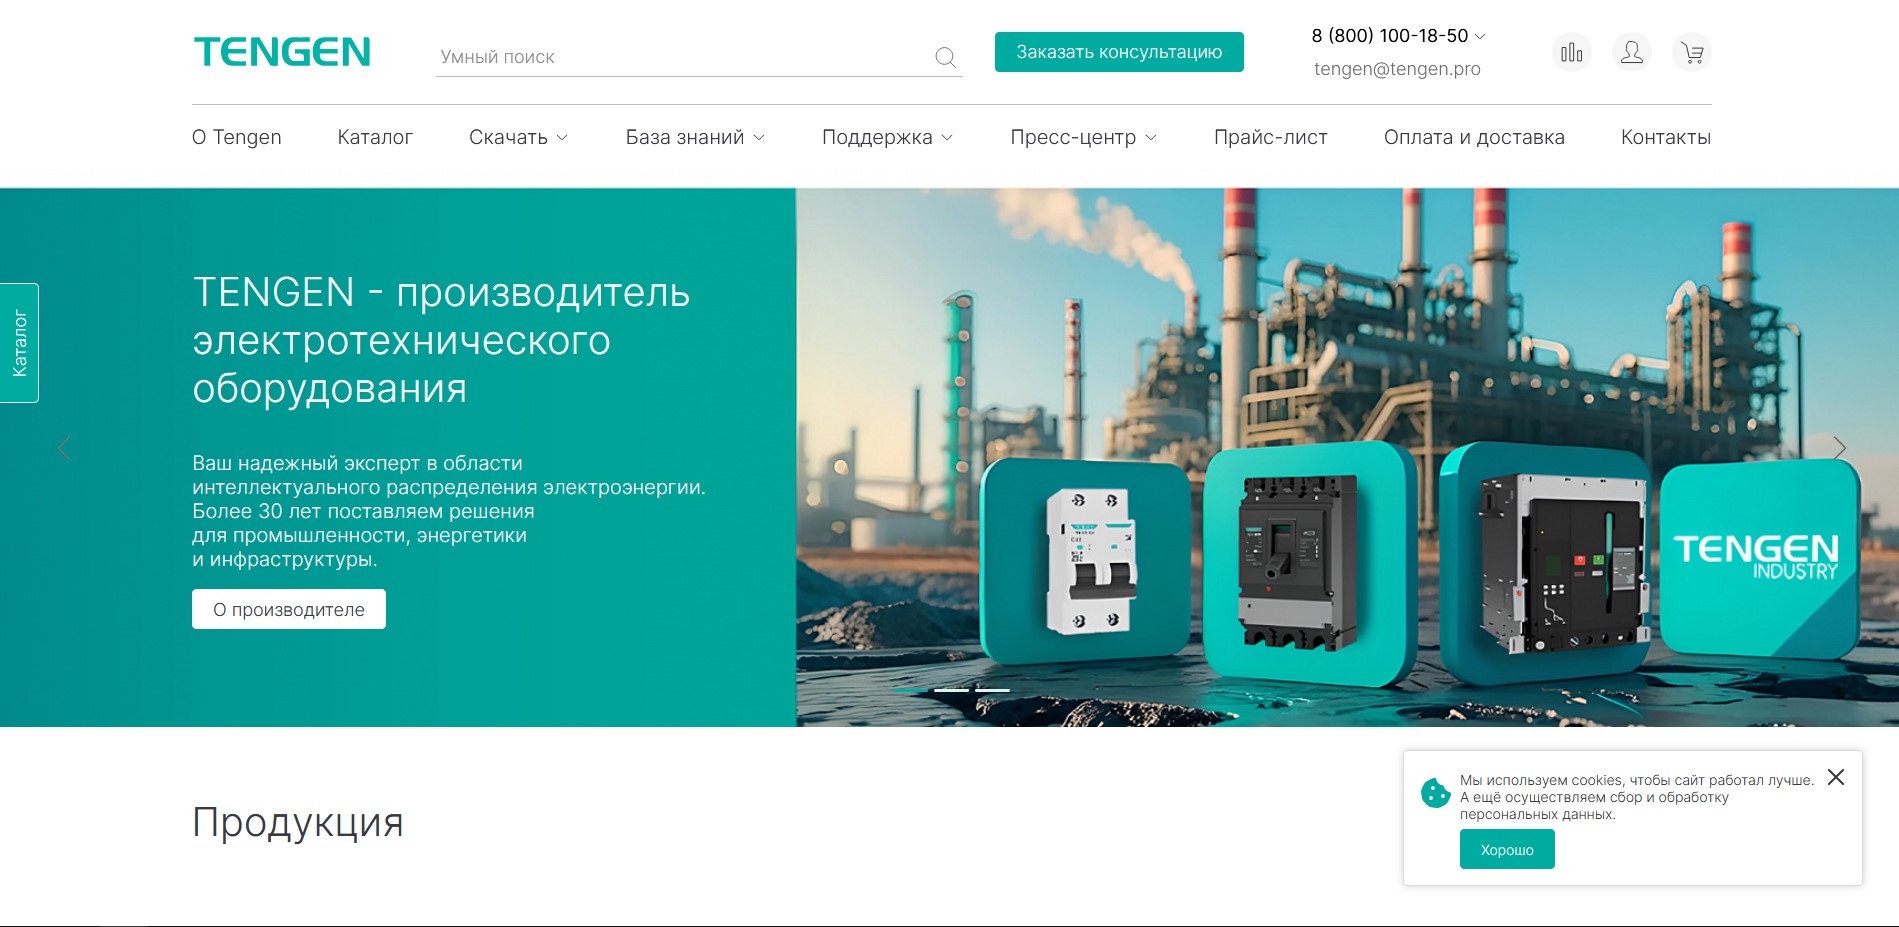Viewport: 1899px width, 927px height.
Task: Expand the Скачать menu
Action: pos(518,137)
